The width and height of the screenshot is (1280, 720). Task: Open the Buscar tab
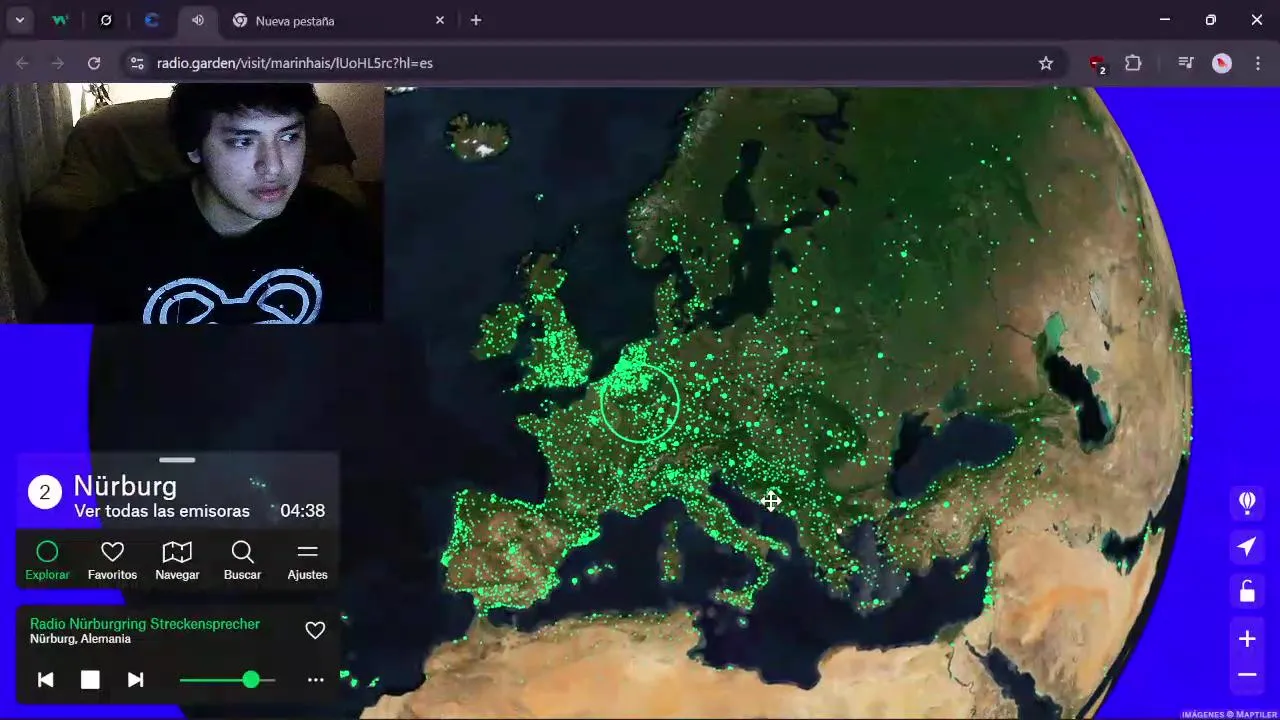pos(242,561)
